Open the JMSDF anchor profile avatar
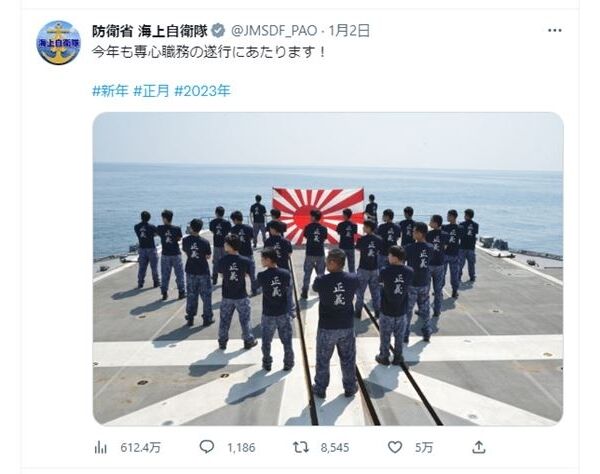Image resolution: width=600 pixels, height=474 pixels. tap(59, 42)
